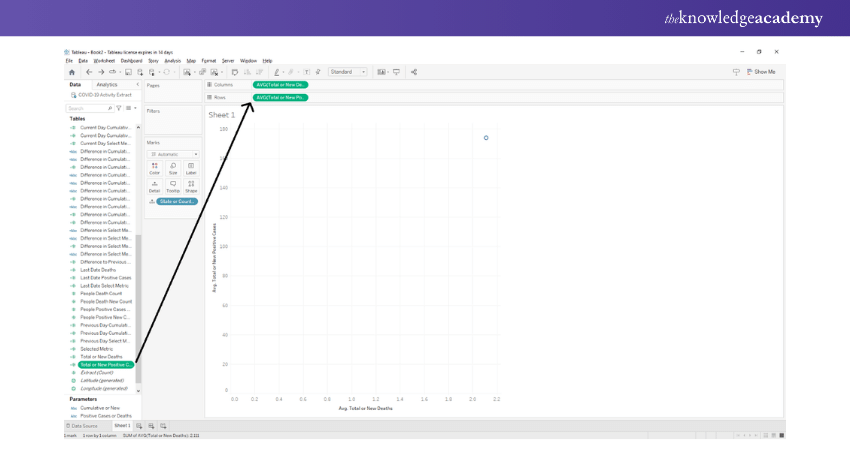850x450 pixels.
Task: Click the Tooltip card in Marks
Action: coord(173,186)
